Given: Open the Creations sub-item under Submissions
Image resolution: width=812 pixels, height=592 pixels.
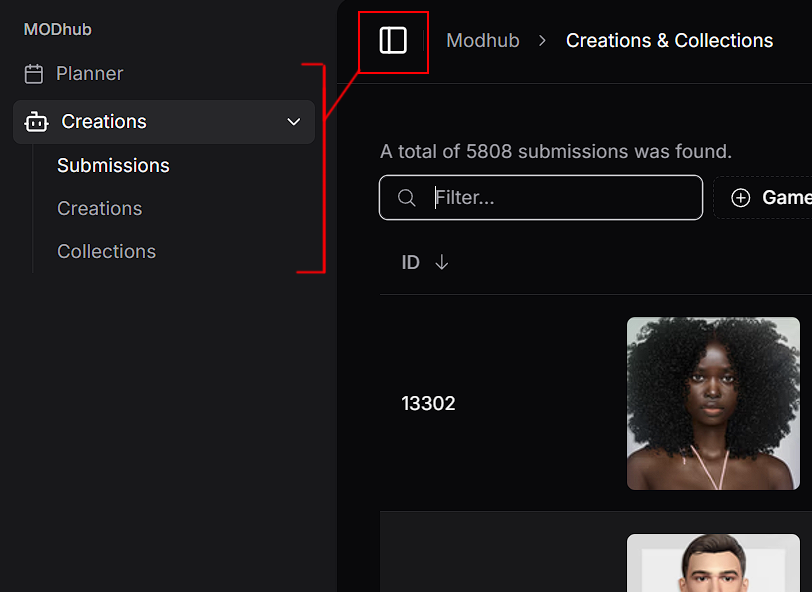Looking at the screenshot, I should pos(99,208).
